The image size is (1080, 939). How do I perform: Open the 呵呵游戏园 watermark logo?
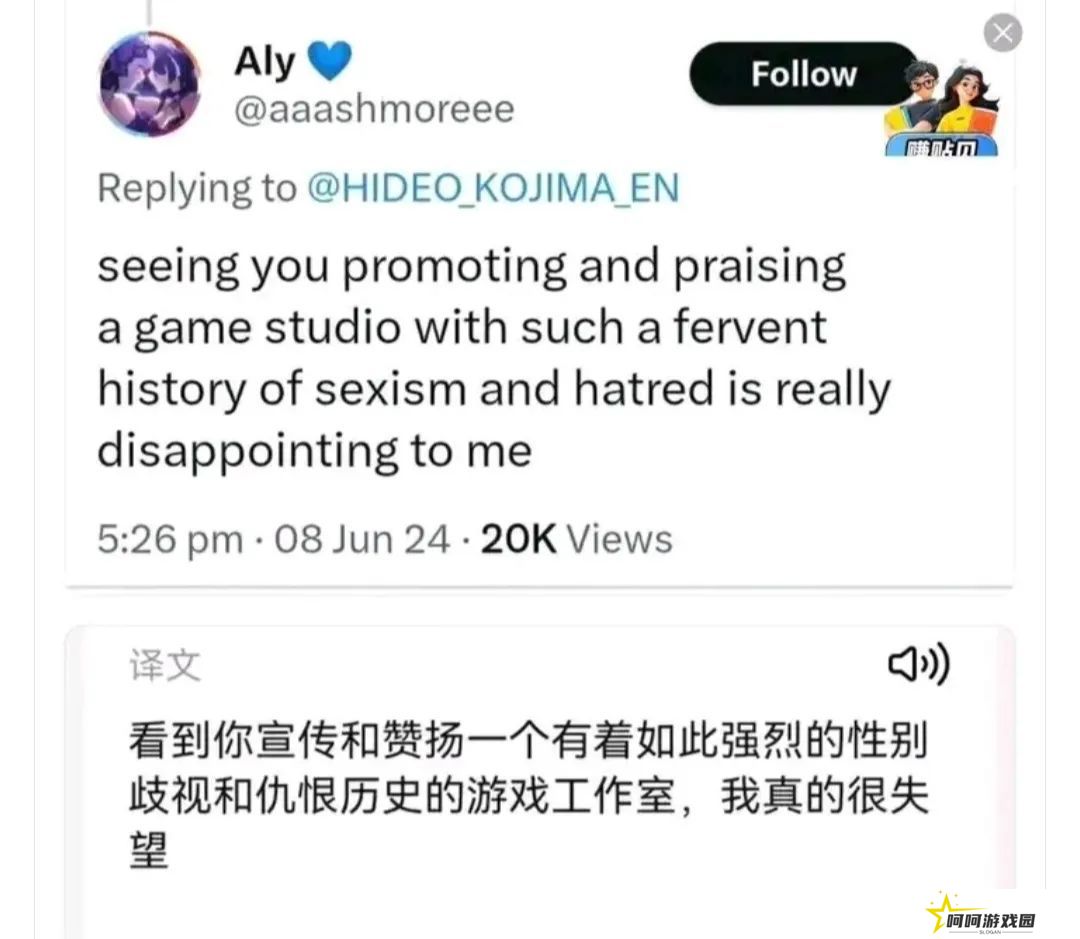(981, 914)
